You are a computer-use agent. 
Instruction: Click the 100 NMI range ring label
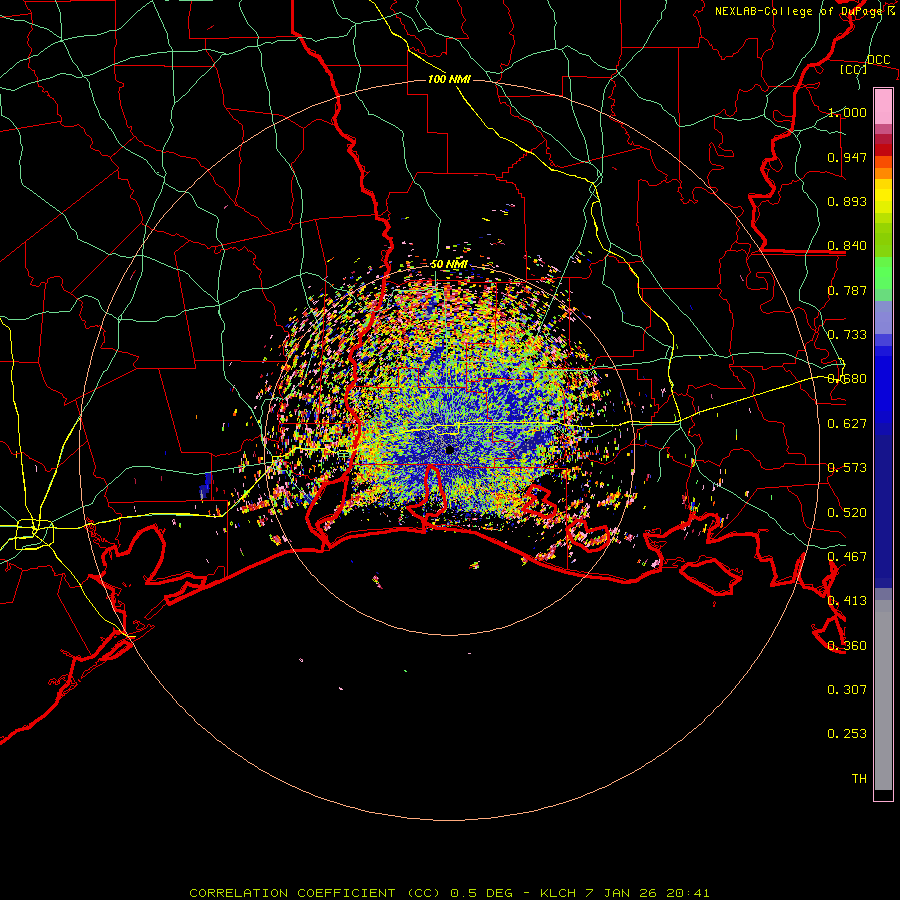click(x=449, y=79)
